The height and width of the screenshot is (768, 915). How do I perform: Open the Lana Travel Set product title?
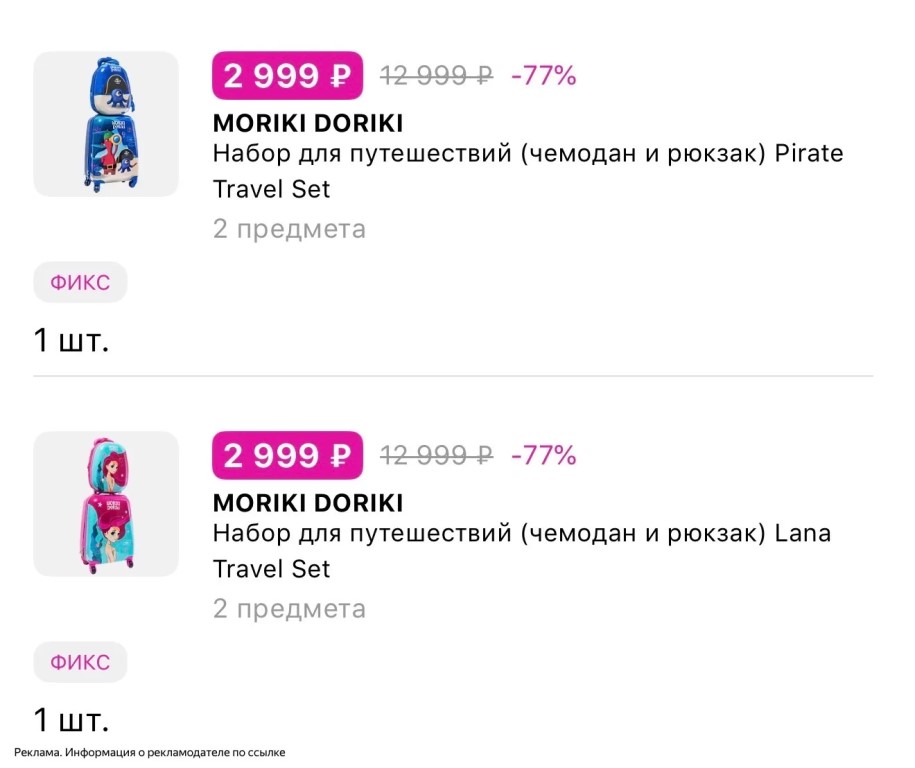pos(521,550)
